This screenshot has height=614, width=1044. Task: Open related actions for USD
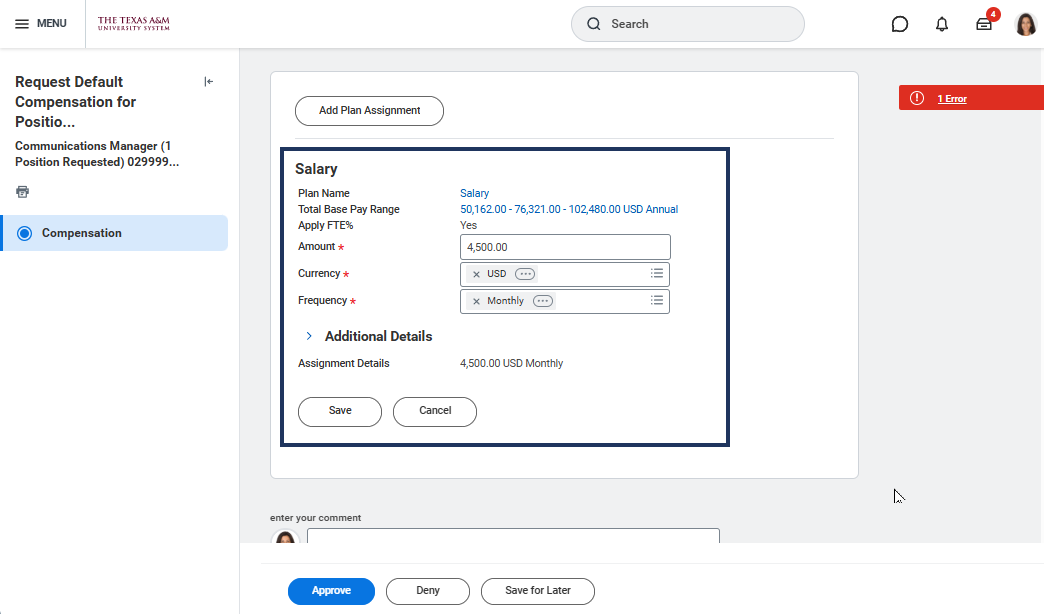pyautogui.click(x=525, y=274)
